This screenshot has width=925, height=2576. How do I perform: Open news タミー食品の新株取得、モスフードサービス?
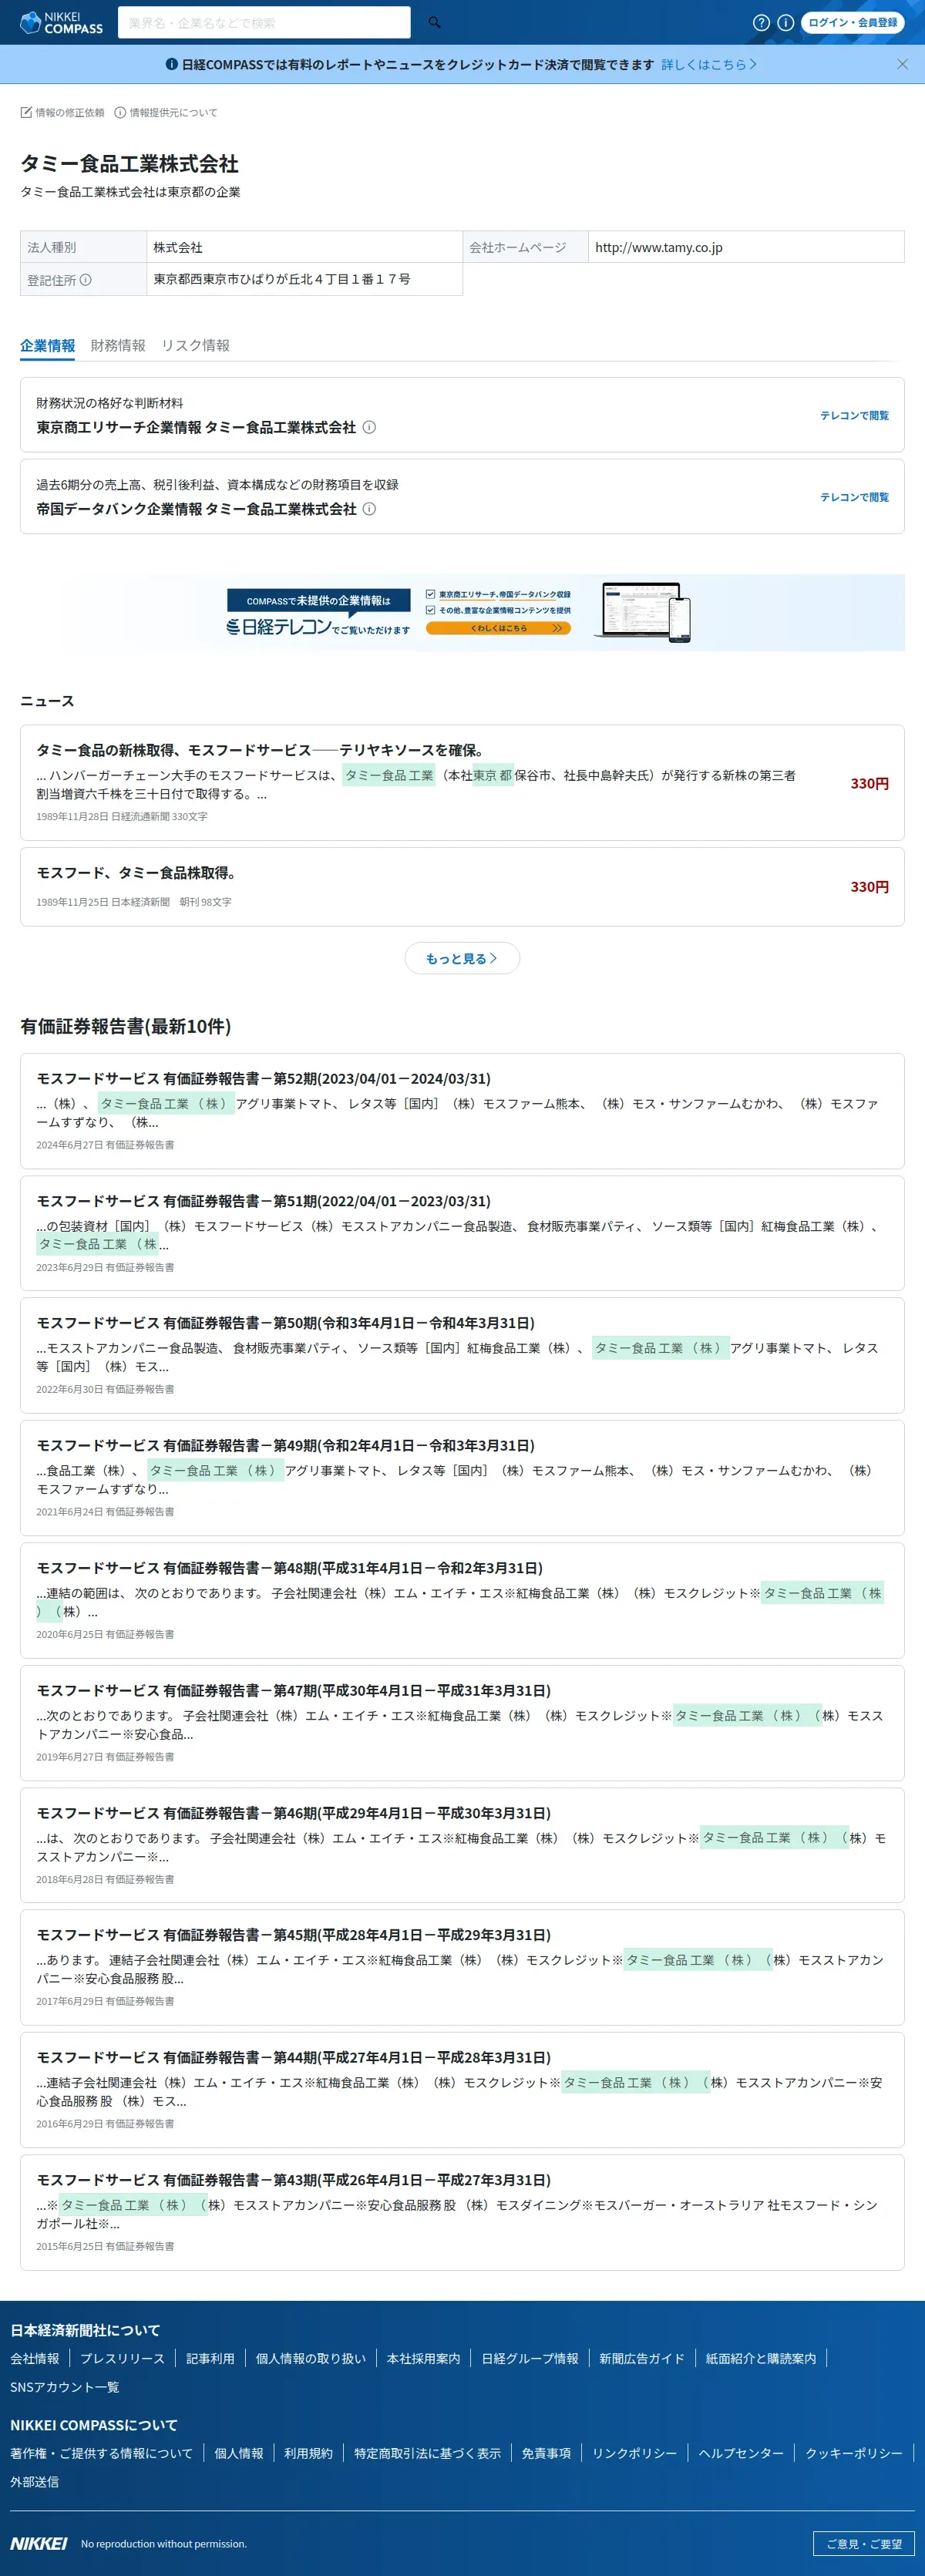pos(261,750)
